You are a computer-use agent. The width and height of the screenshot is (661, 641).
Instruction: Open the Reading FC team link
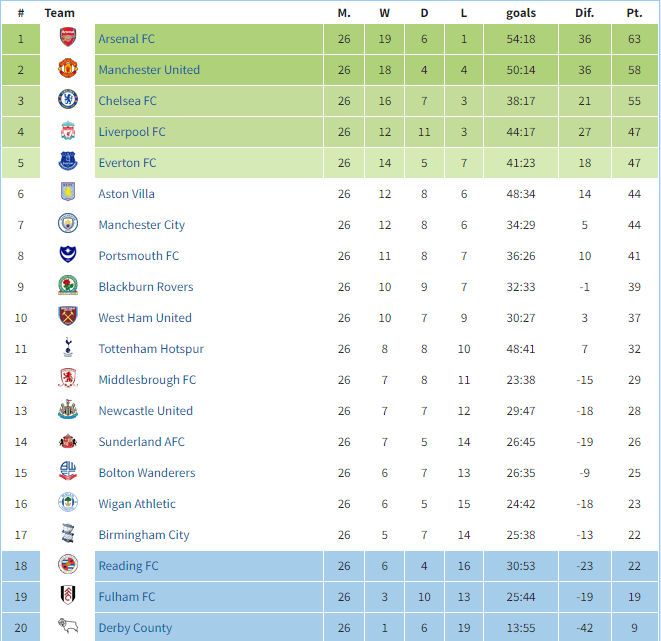(x=128, y=566)
